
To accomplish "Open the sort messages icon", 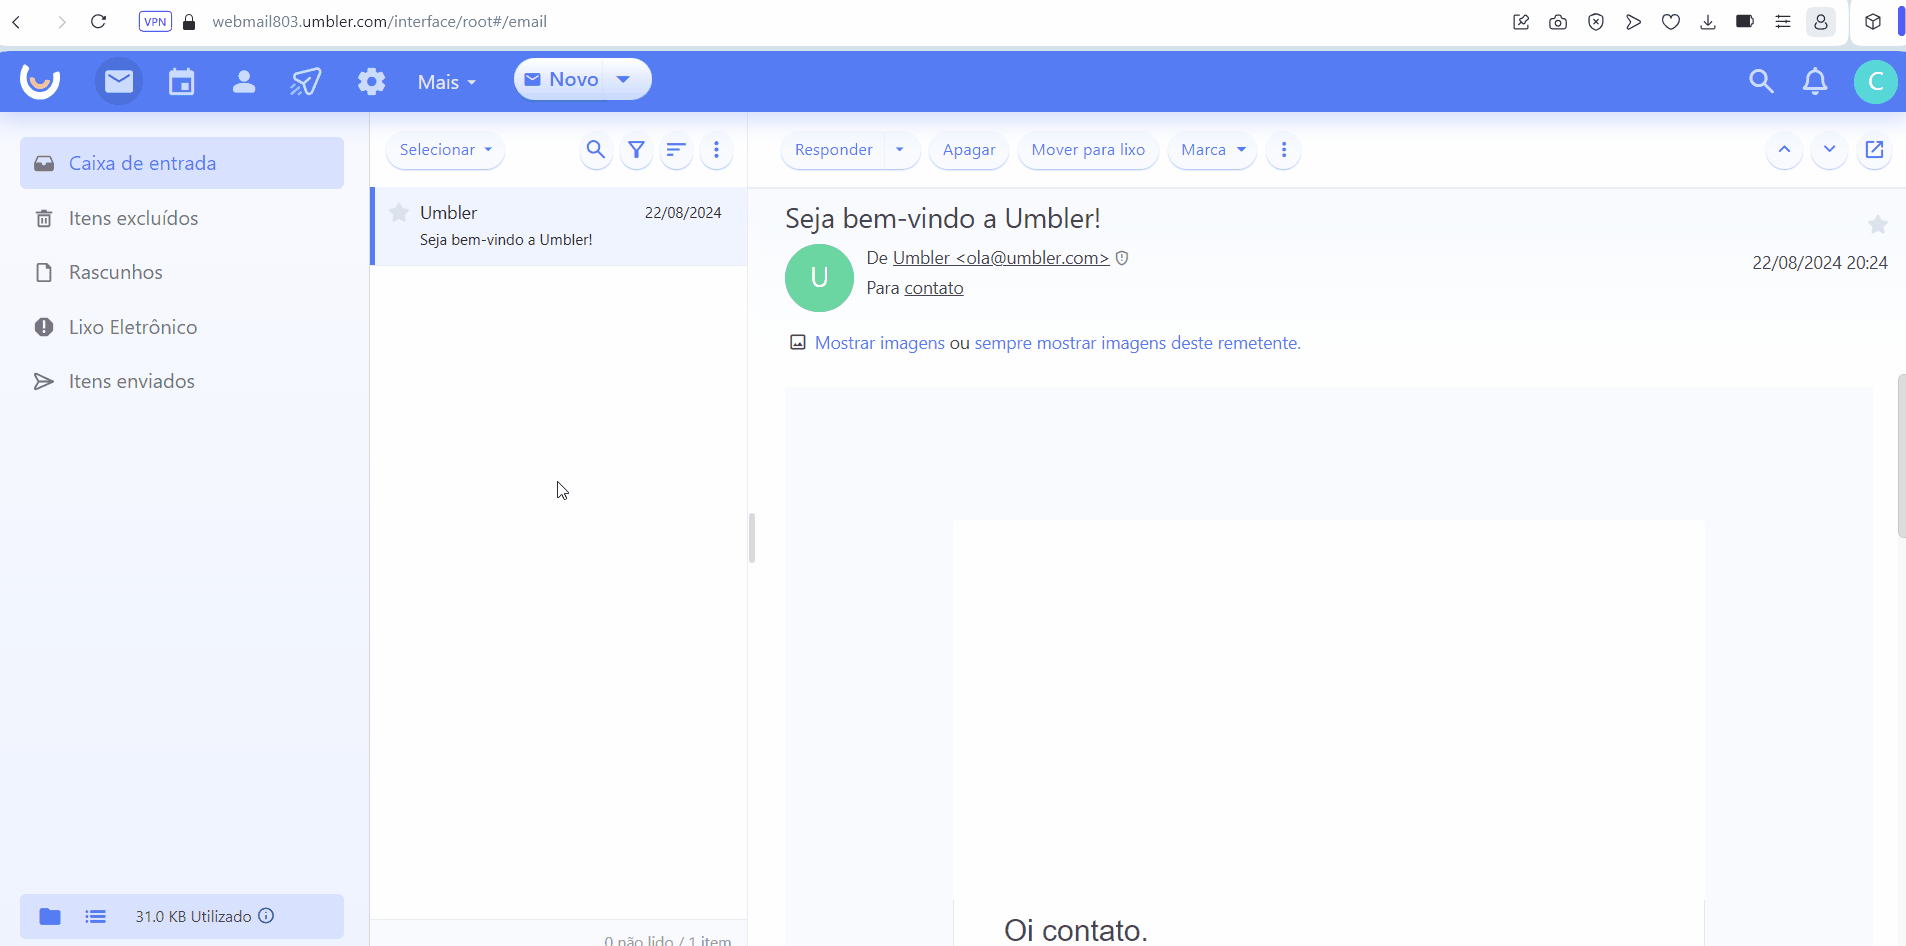I will click(676, 150).
